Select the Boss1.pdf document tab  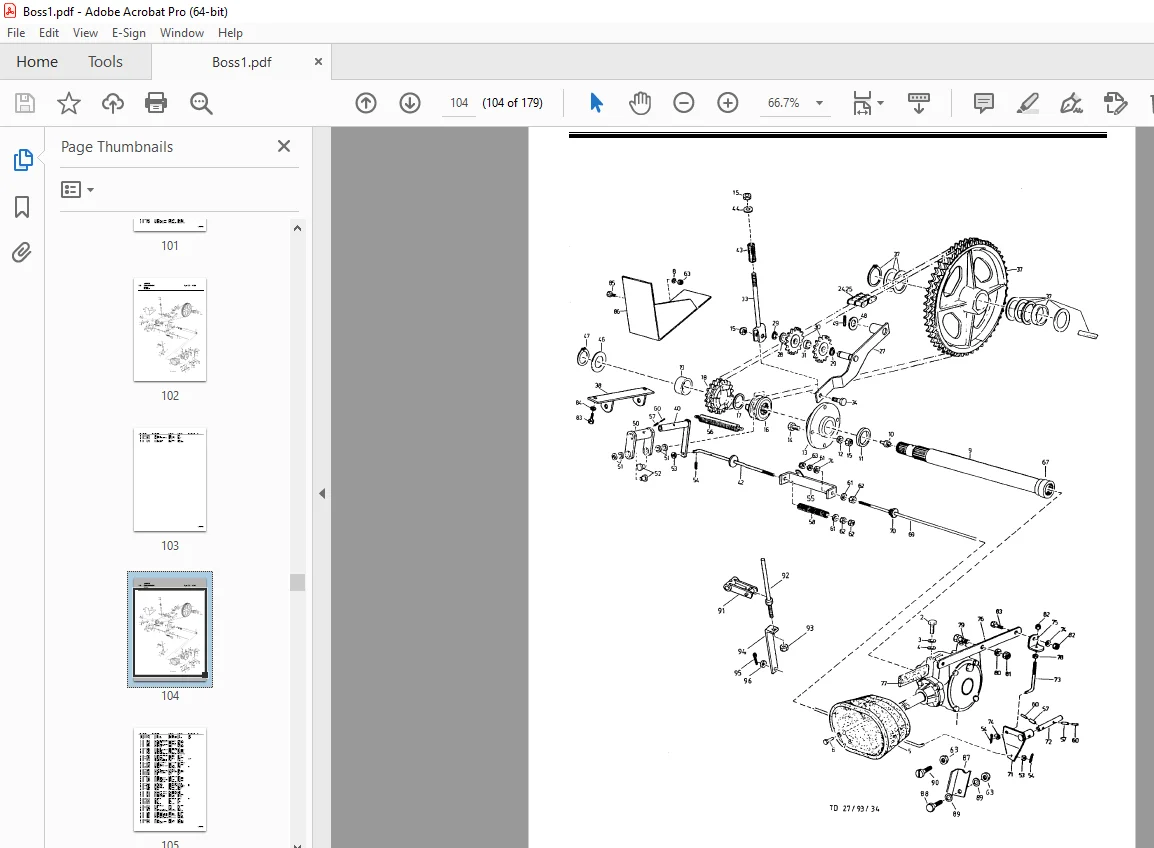pyautogui.click(x=241, y=62)
